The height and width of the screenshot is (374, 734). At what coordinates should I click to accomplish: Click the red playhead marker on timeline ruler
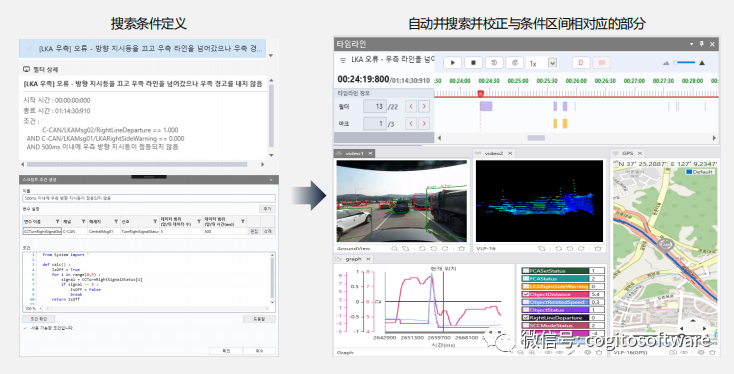[x=480, y=94]
